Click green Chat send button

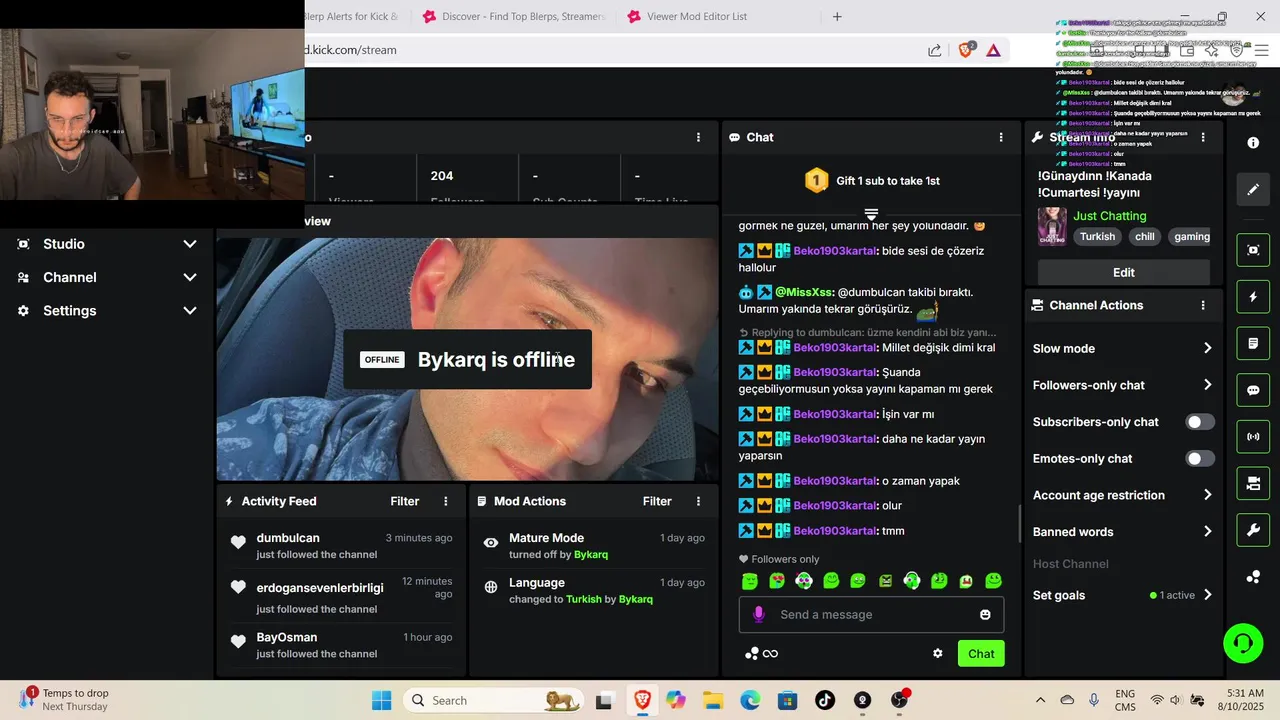[x=981, y=654]
